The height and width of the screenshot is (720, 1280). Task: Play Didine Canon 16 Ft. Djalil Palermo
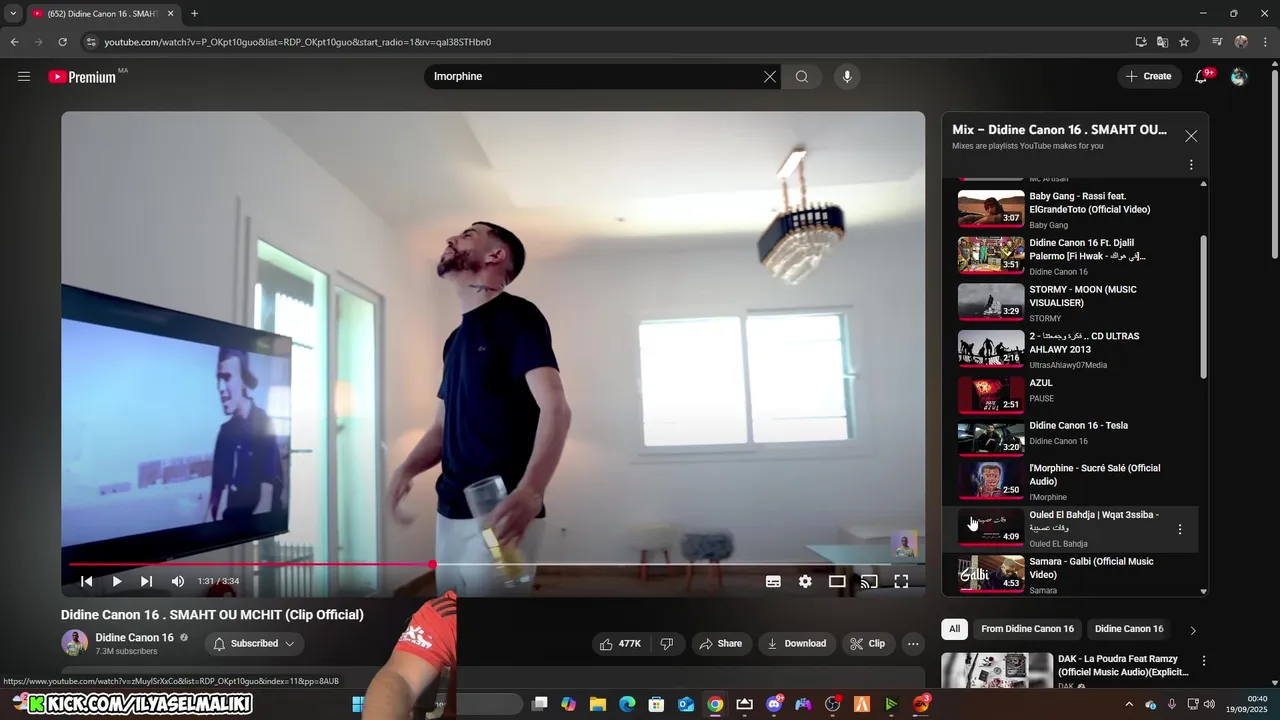point(1070,256)
